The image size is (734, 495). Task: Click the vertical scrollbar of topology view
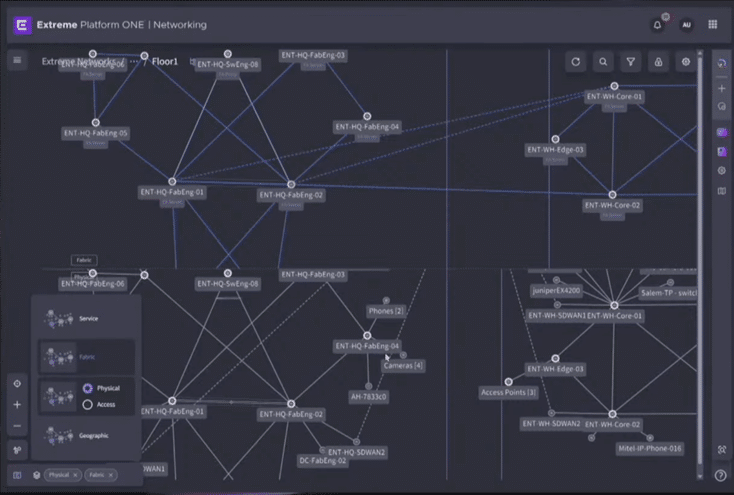[x=700, y=265]
